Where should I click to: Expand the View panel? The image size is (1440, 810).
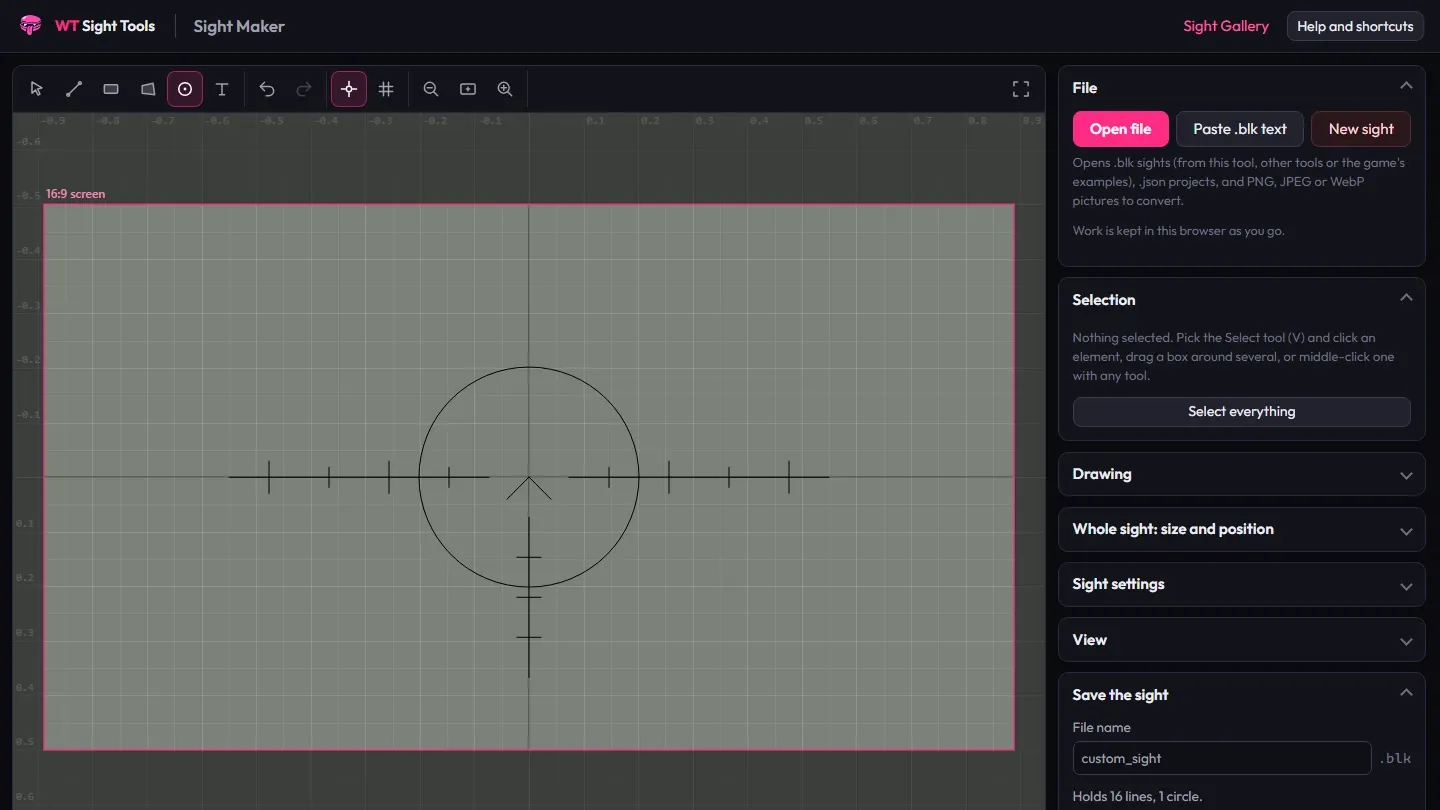1241,640
